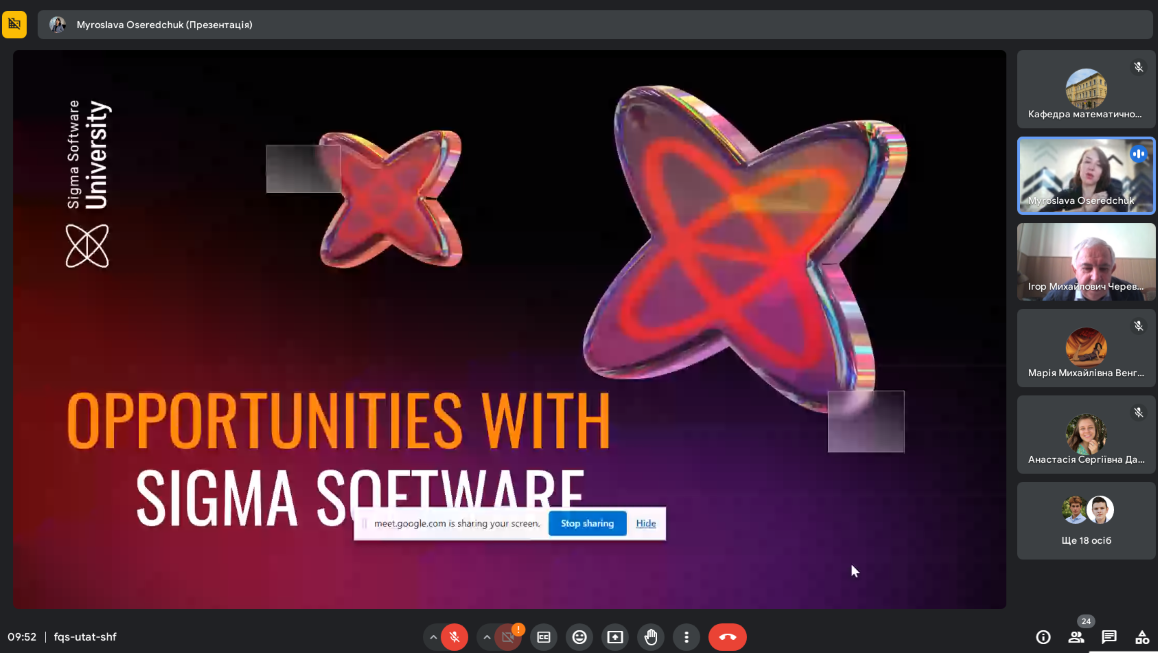Open the chat panel icon

tap(1109, 637)
